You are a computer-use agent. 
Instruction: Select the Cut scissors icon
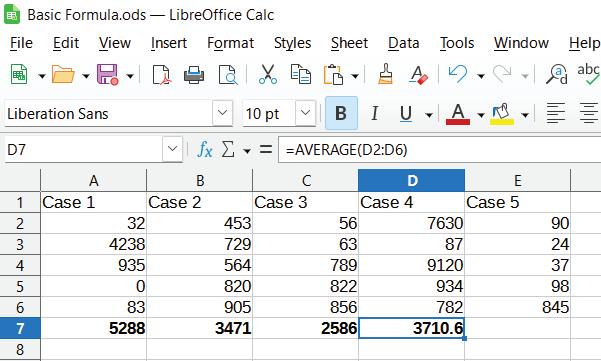coord(268,74)
